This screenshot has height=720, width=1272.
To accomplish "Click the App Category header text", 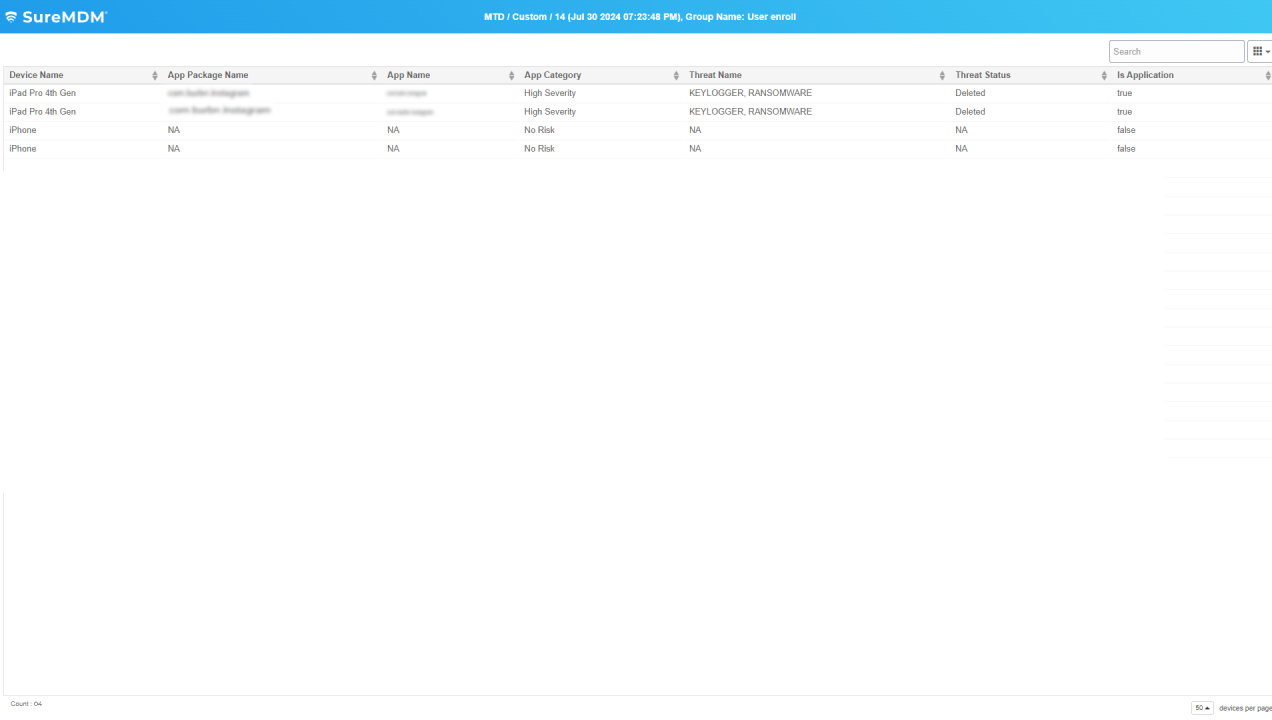I will point(552,75).
